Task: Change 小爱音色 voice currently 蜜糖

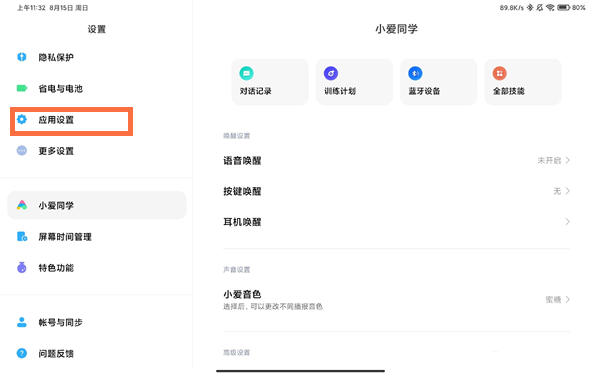Action: click(396, 299)
